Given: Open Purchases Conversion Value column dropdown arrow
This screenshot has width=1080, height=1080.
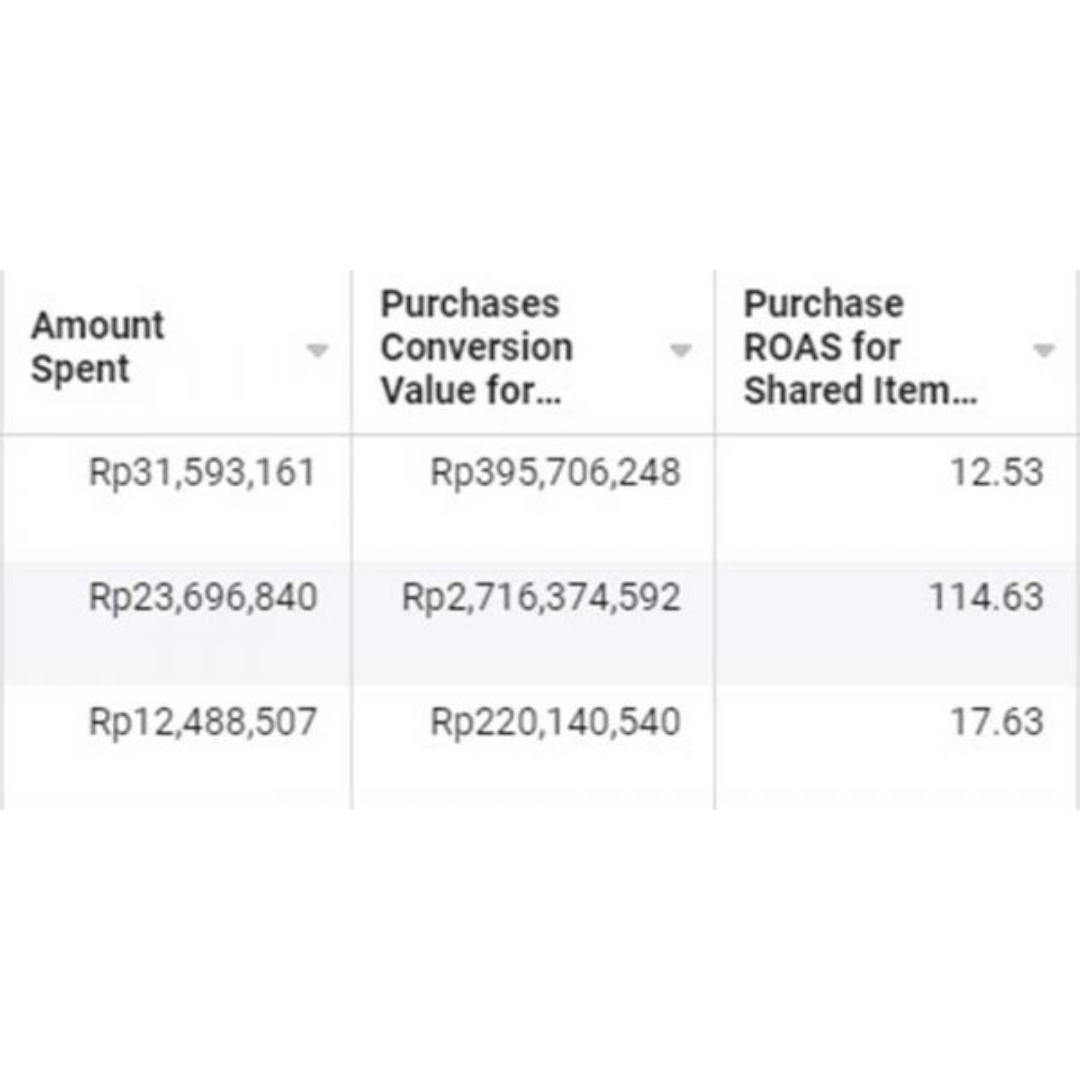Looking at the screenshot, I should (681, 351).
